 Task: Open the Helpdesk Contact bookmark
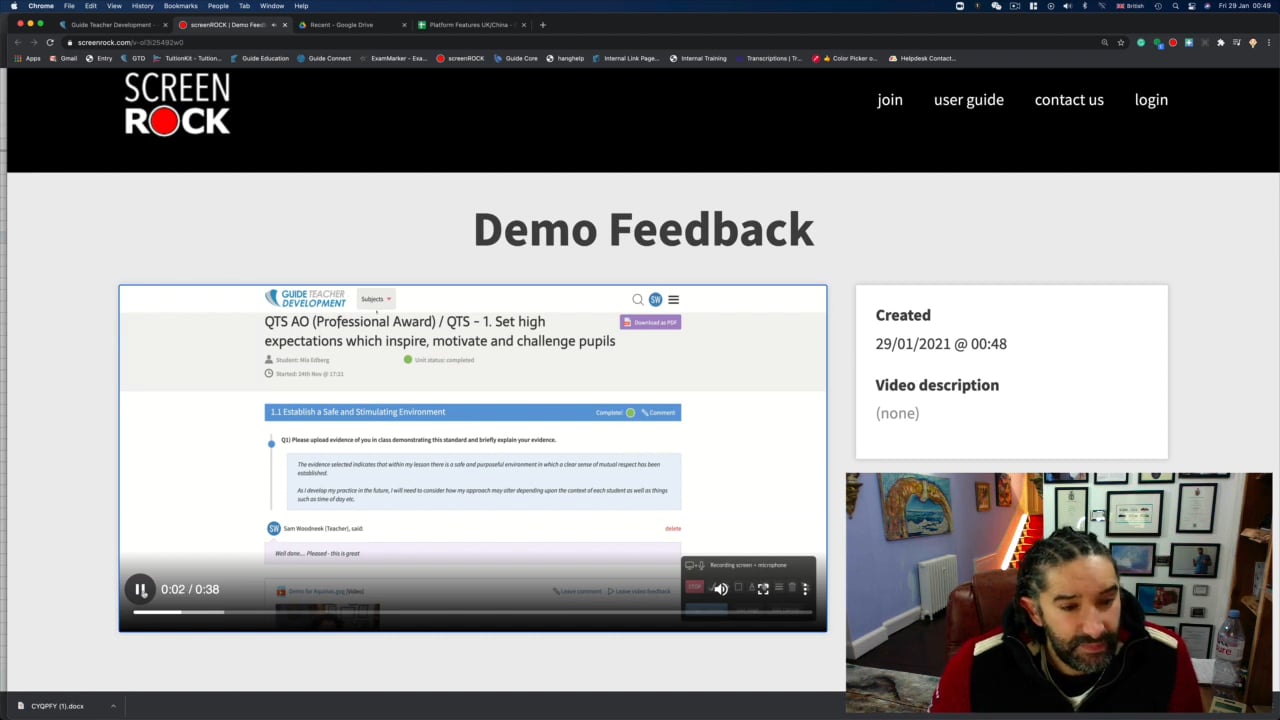[x=922, y=58]
